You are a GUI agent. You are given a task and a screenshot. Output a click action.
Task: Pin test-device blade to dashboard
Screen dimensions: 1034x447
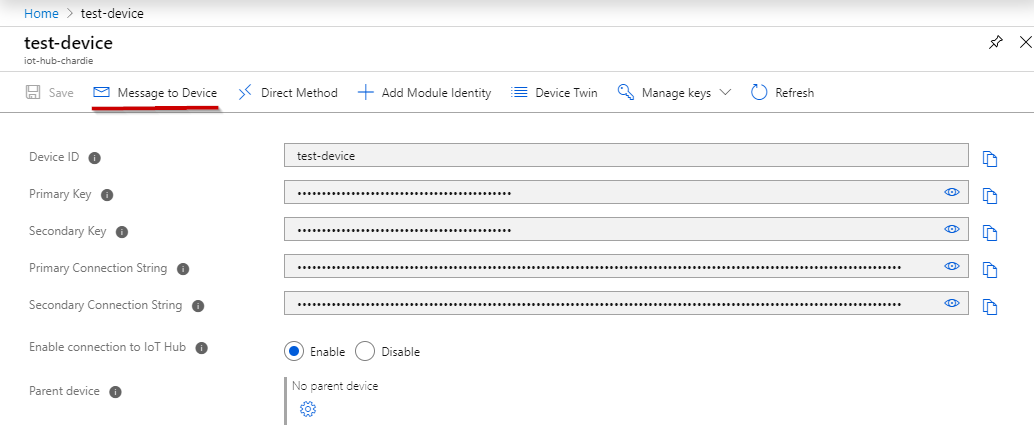click(996, 43)
